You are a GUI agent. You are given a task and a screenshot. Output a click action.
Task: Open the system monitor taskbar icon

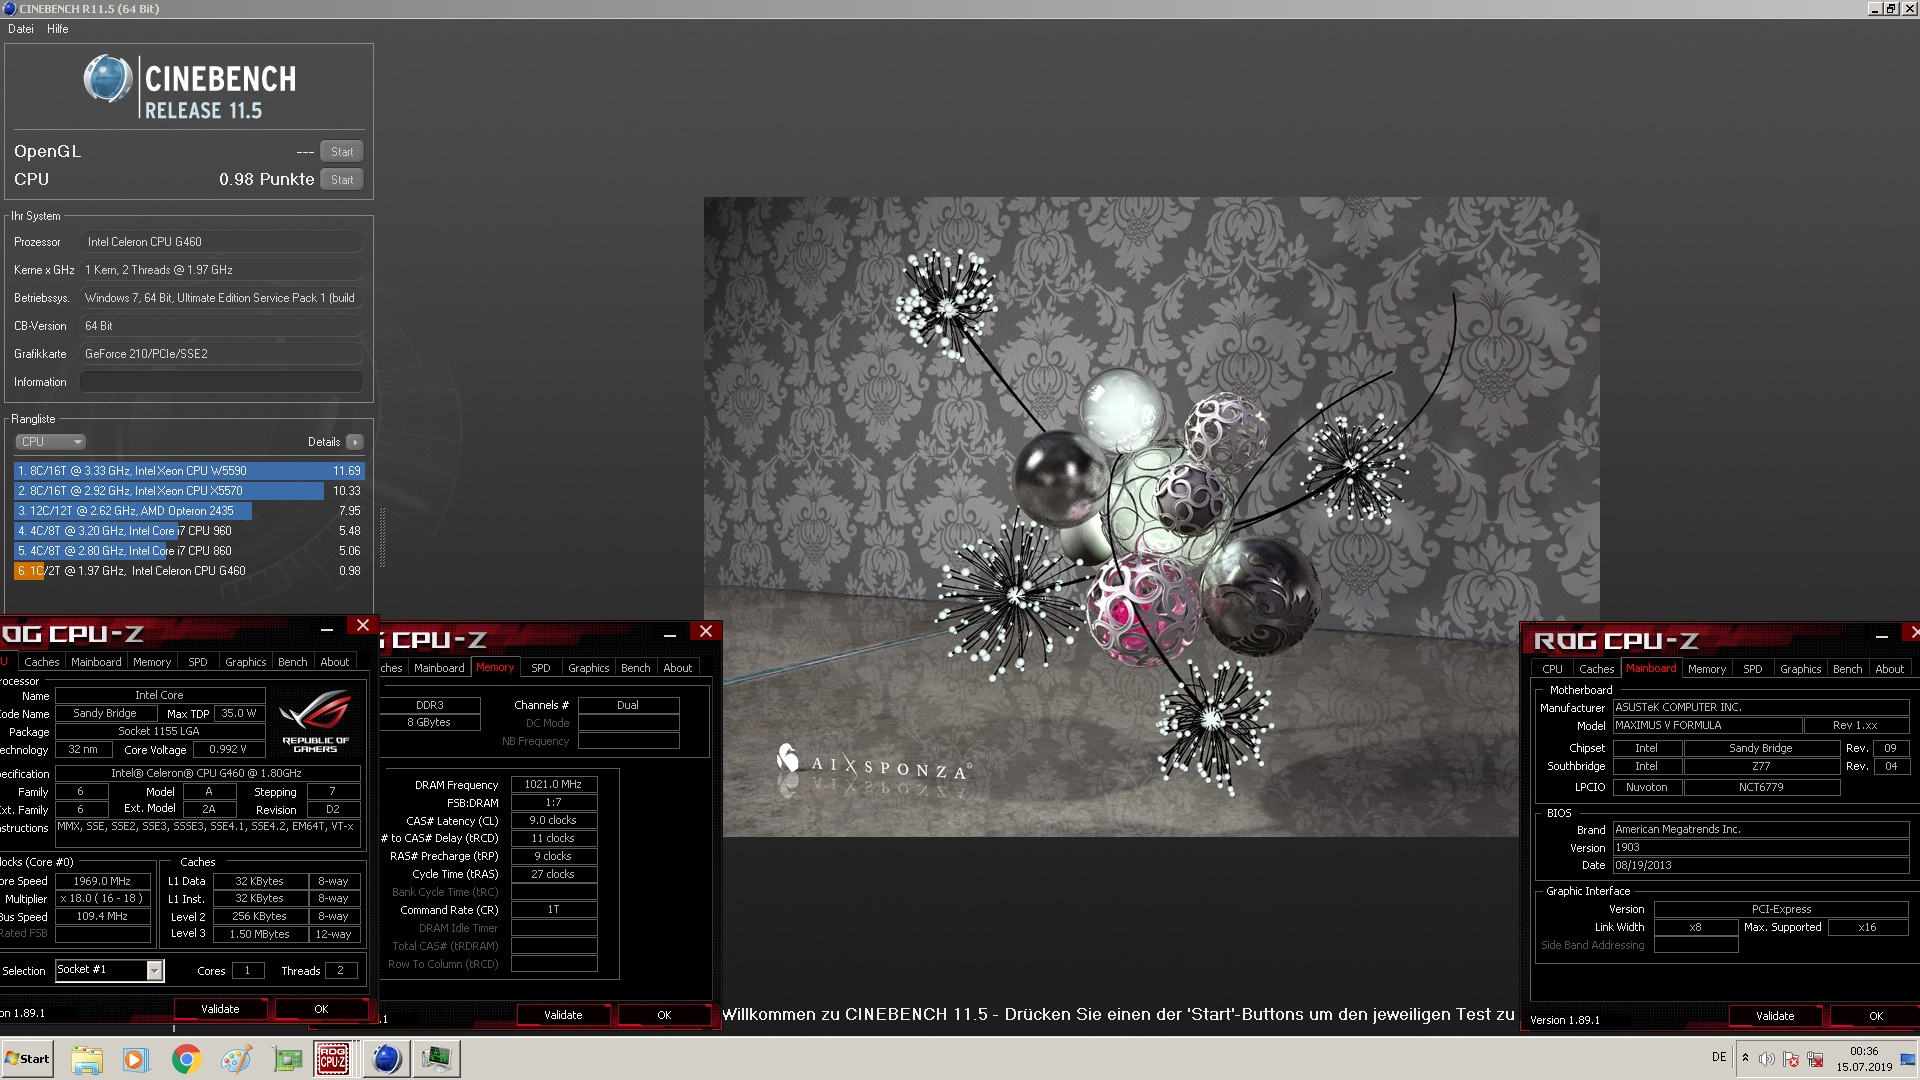(x=436, y=1059)
